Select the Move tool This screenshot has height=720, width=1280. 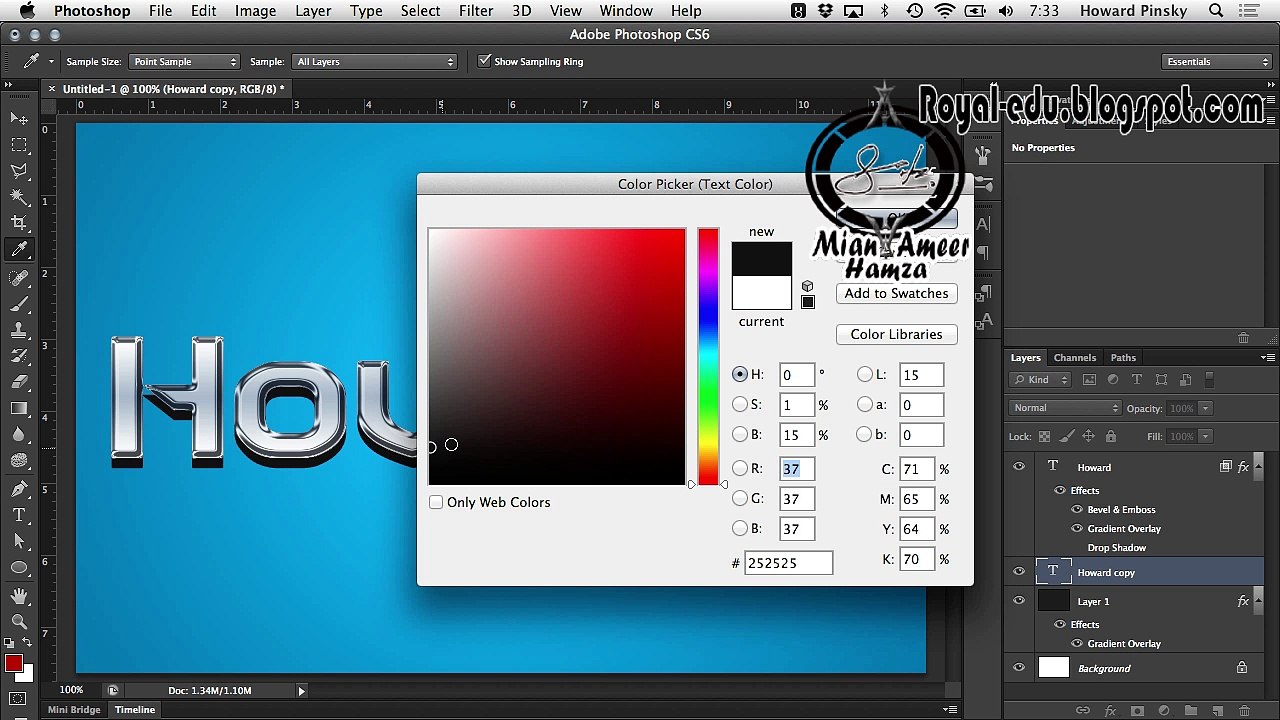pyautogui.click(x=19, y=119)
